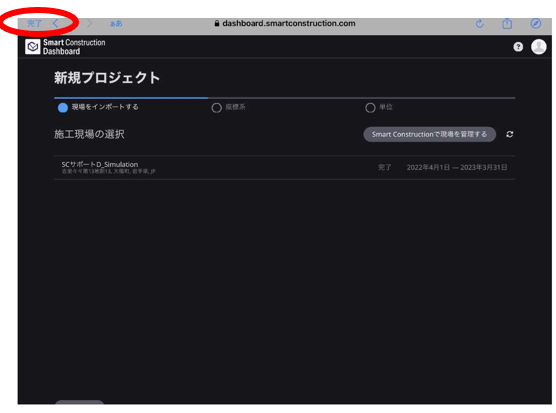This screenshot has width=556, height=413.
Task: Click the Smart Construction Dashboard logo
Action: pos(65,47)
